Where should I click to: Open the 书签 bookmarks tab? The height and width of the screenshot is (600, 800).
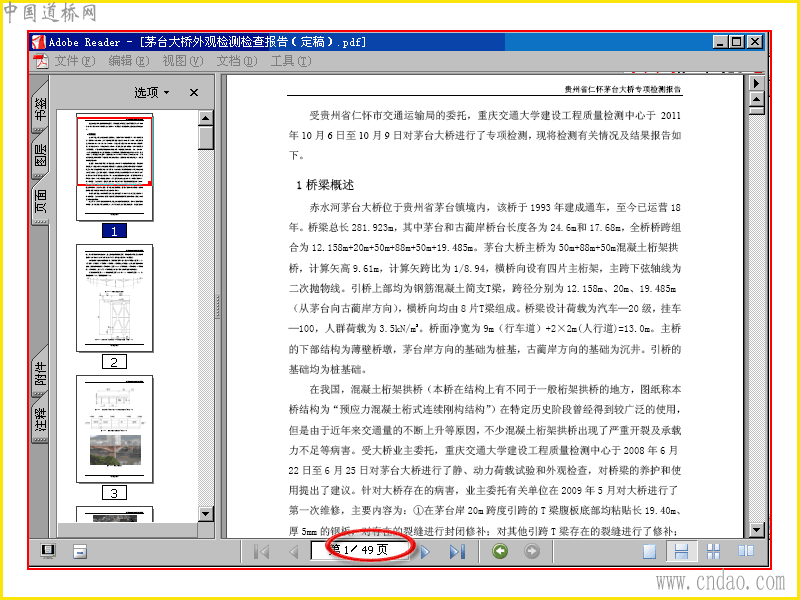click(x=40, y=107)
